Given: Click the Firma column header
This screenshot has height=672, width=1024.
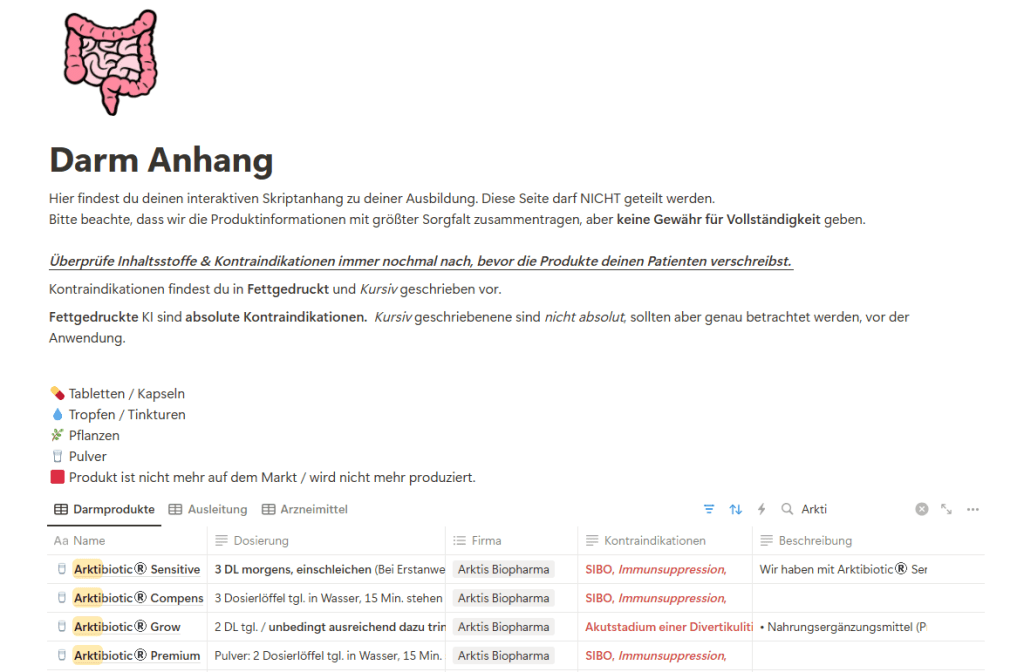Looking at the screenshot, I should click(511, 541).
